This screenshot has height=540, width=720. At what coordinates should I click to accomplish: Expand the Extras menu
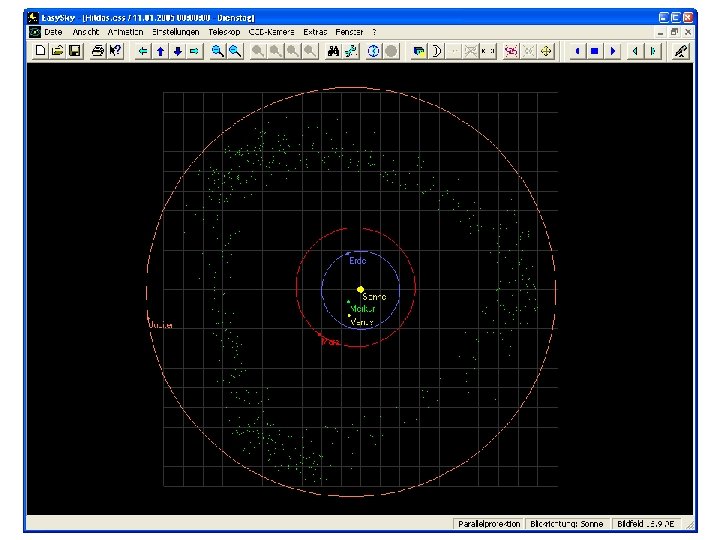[315, 32]
